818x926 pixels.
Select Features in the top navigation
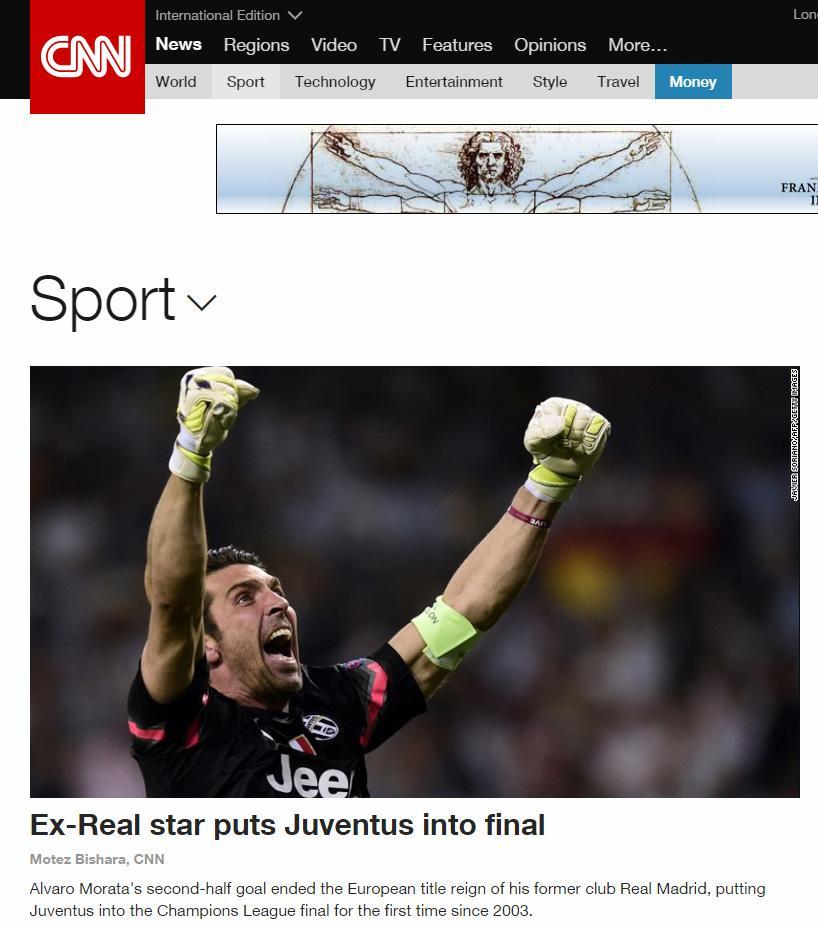457,45
